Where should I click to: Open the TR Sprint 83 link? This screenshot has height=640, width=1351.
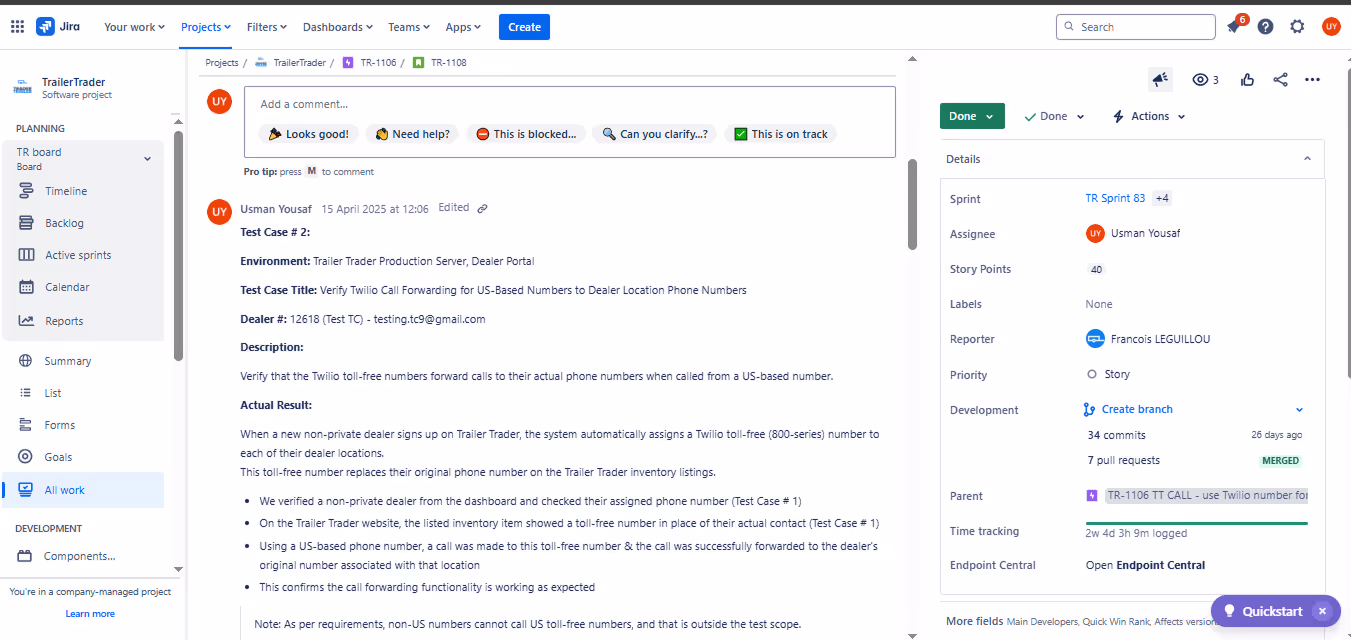pyautogui.click(x=1115, y=198)
